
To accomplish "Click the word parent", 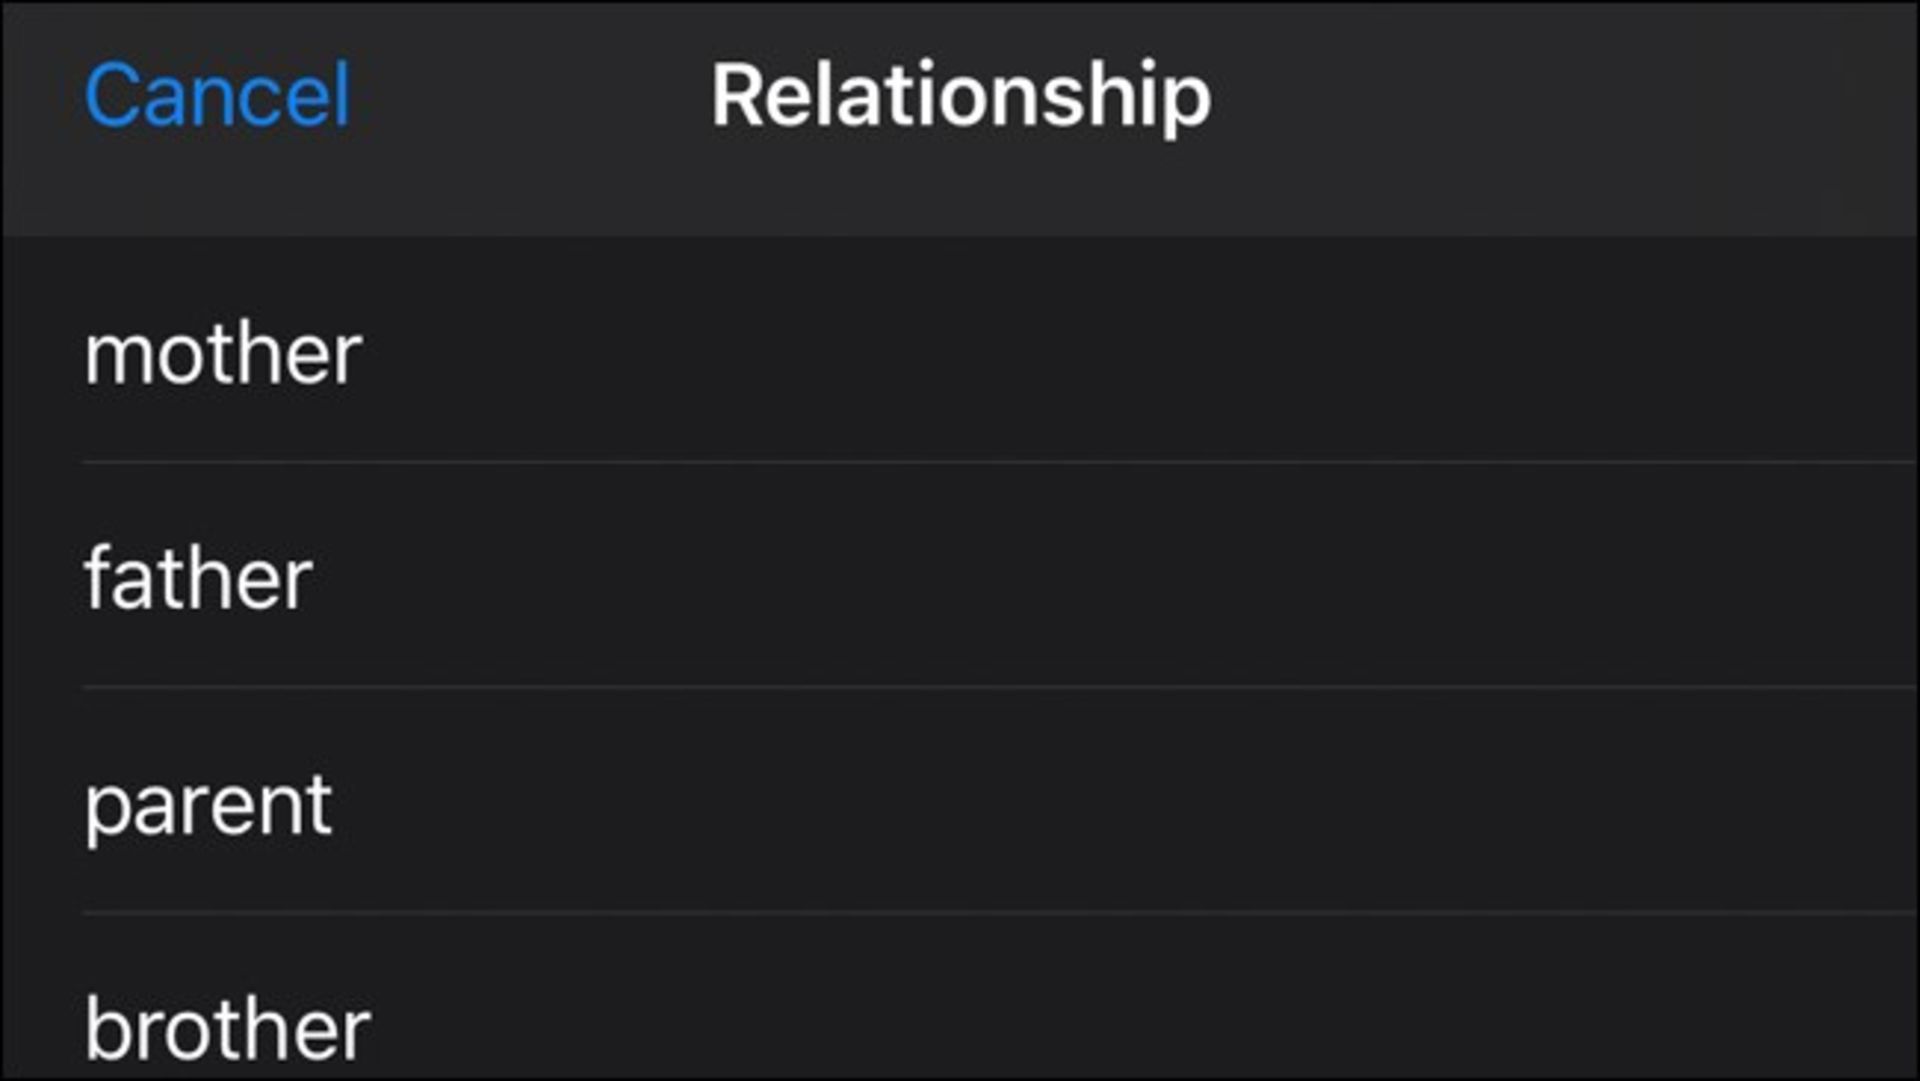I will pyautogui.click(x=208, y=807).
